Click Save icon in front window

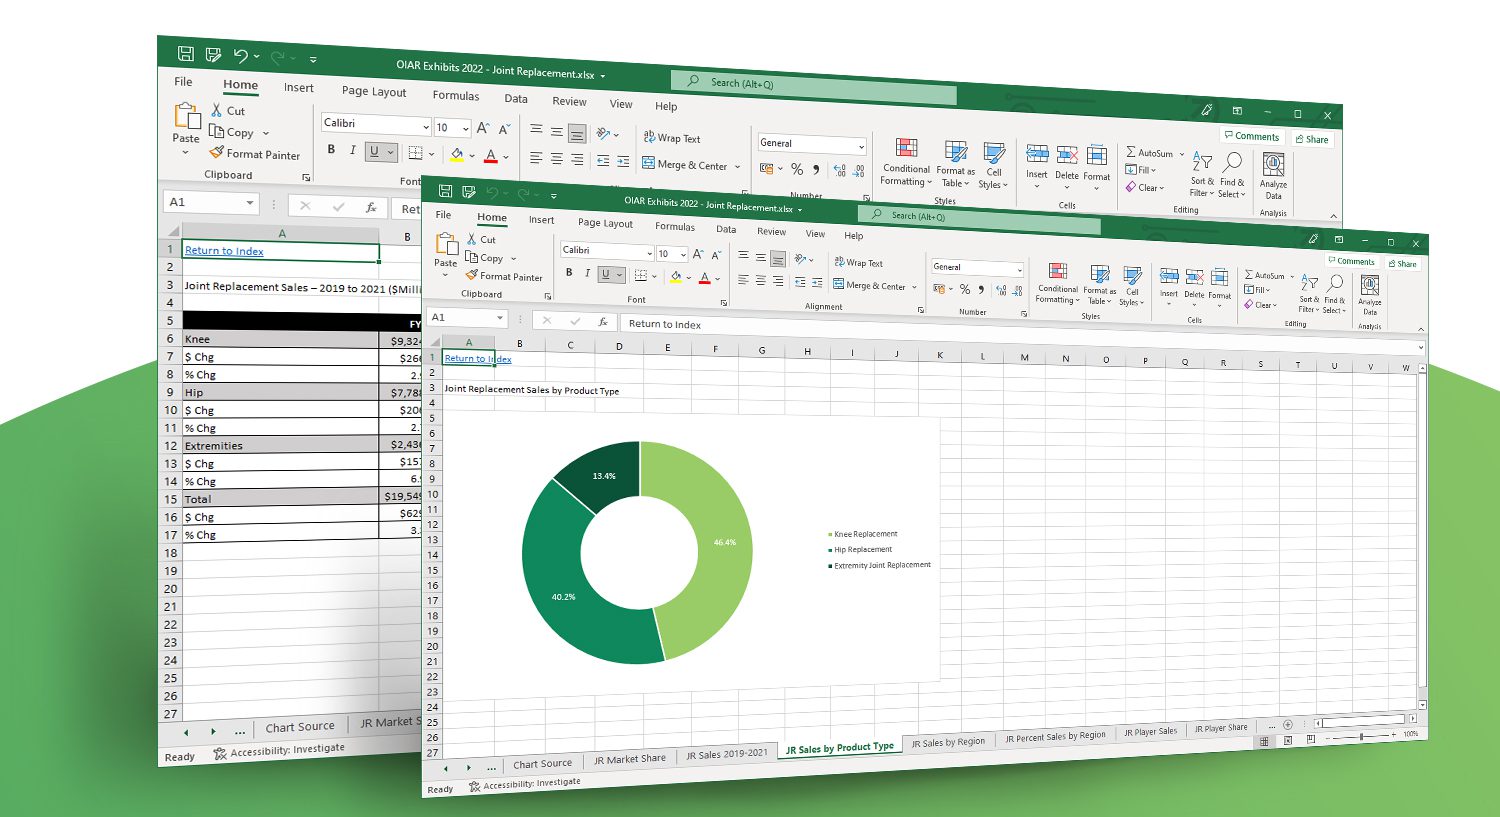tap(445, 191)
